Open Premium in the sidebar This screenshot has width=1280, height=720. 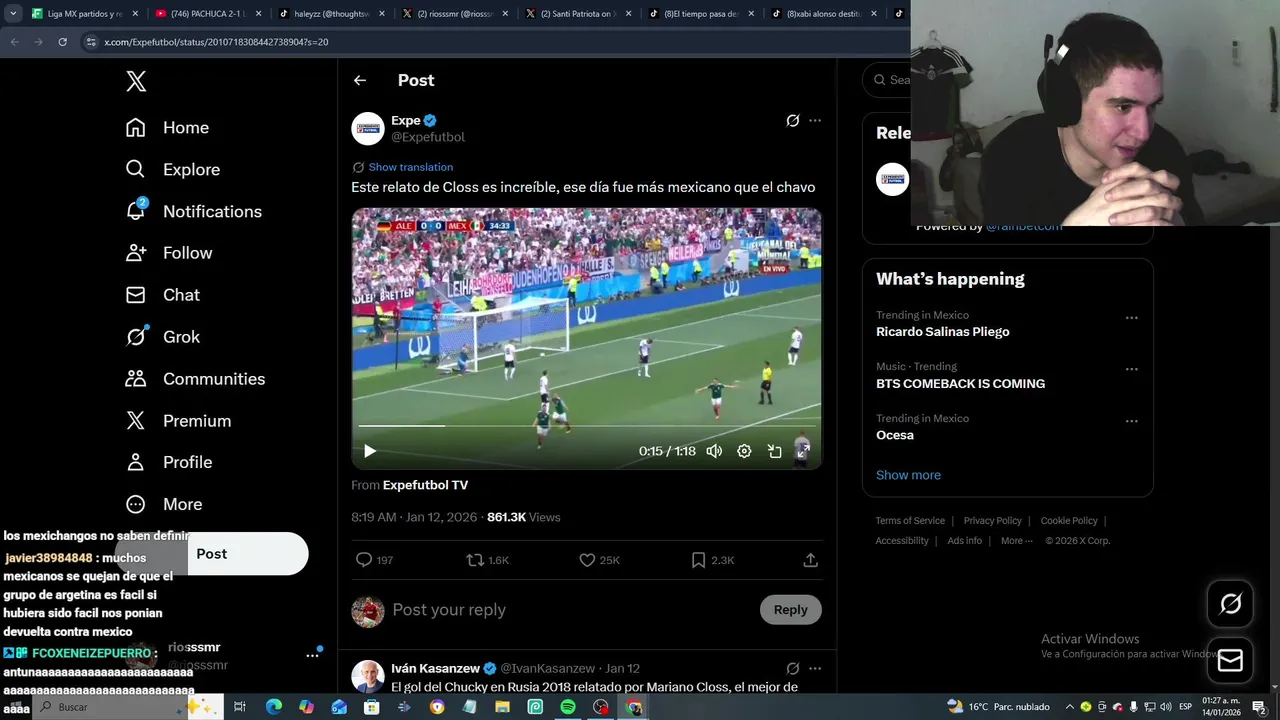pos(177,421)
